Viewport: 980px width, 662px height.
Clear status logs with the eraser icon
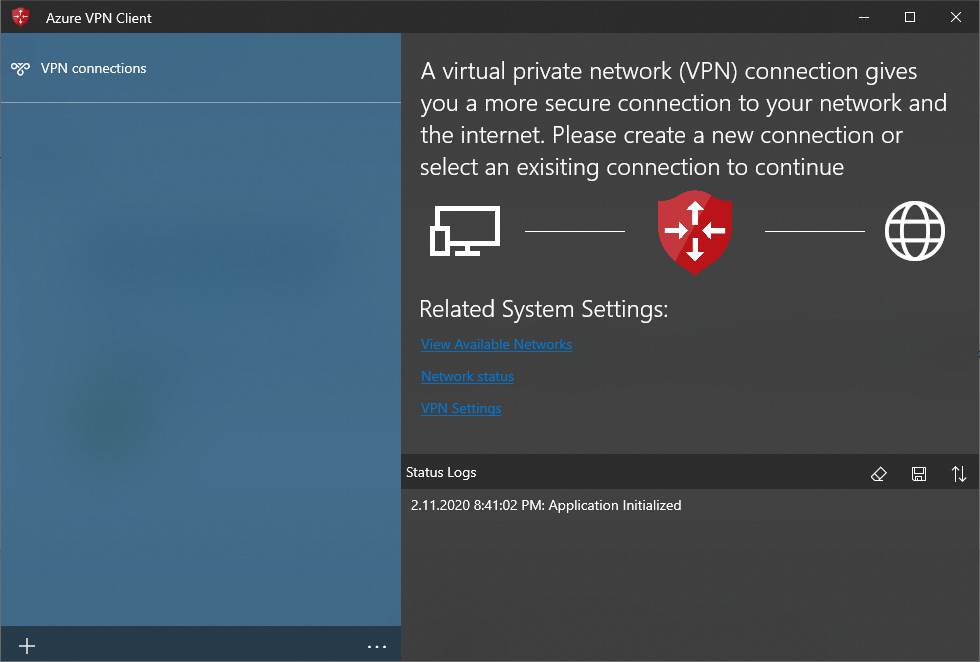(879, 474)
